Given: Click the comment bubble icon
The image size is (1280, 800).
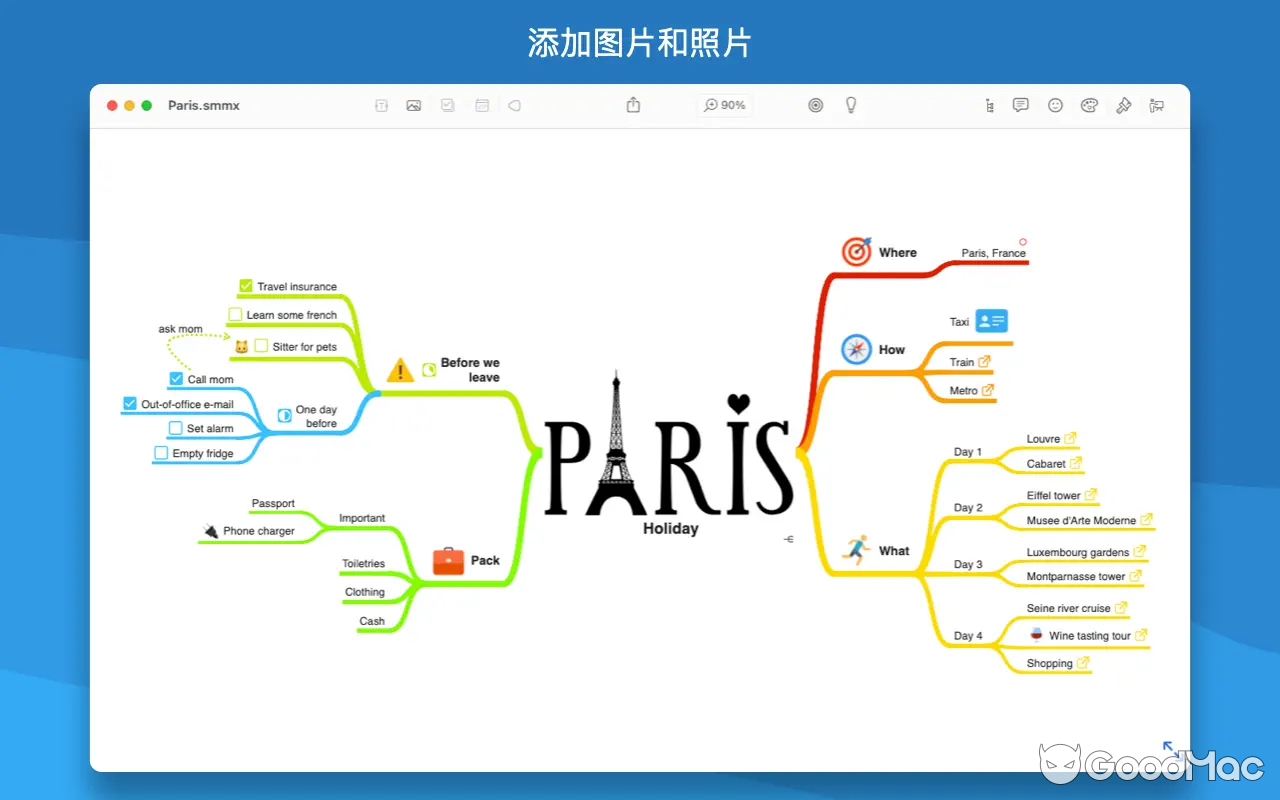Looking at the screenshot, I should pos(1020,105).
